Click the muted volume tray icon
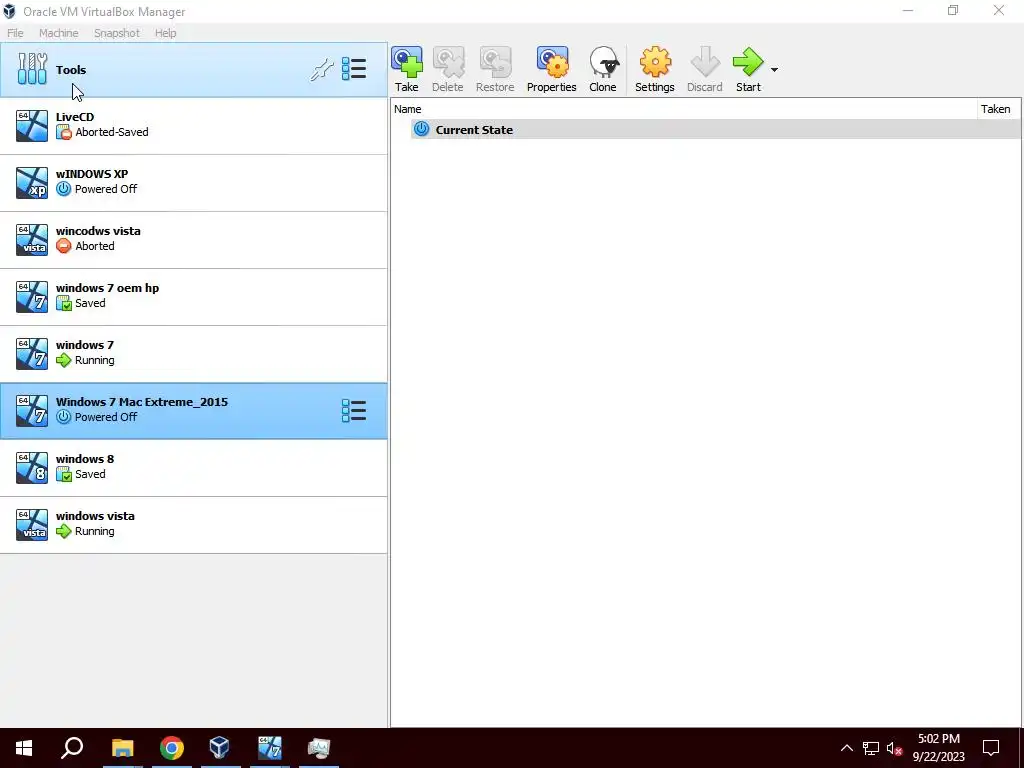Image resolution: width=1024 pixels, height=768 pixels. tap(894, 748)
